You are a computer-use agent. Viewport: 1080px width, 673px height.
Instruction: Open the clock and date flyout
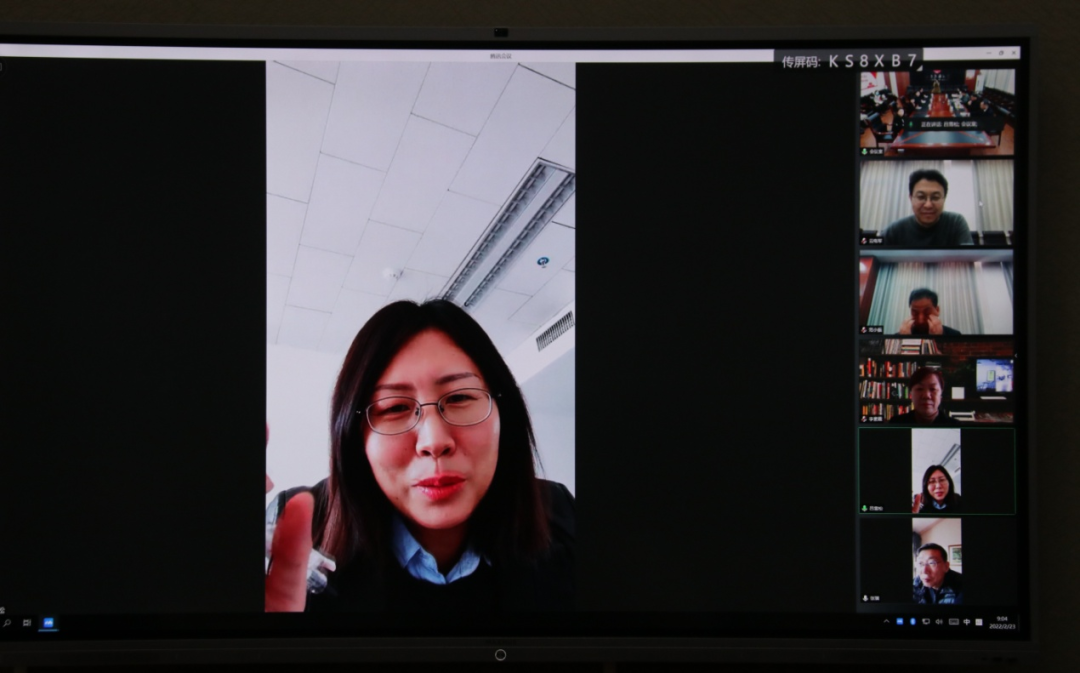point(1001,622)
